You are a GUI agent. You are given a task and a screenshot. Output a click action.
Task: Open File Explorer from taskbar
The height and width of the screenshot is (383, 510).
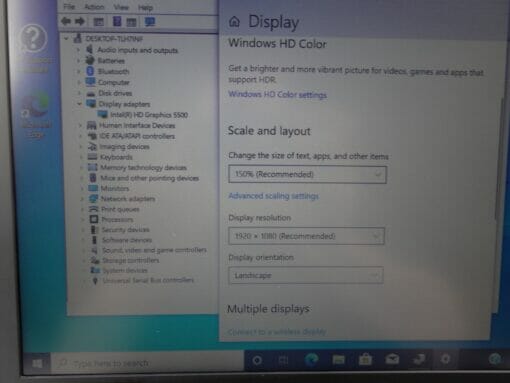tap(338, 359)
